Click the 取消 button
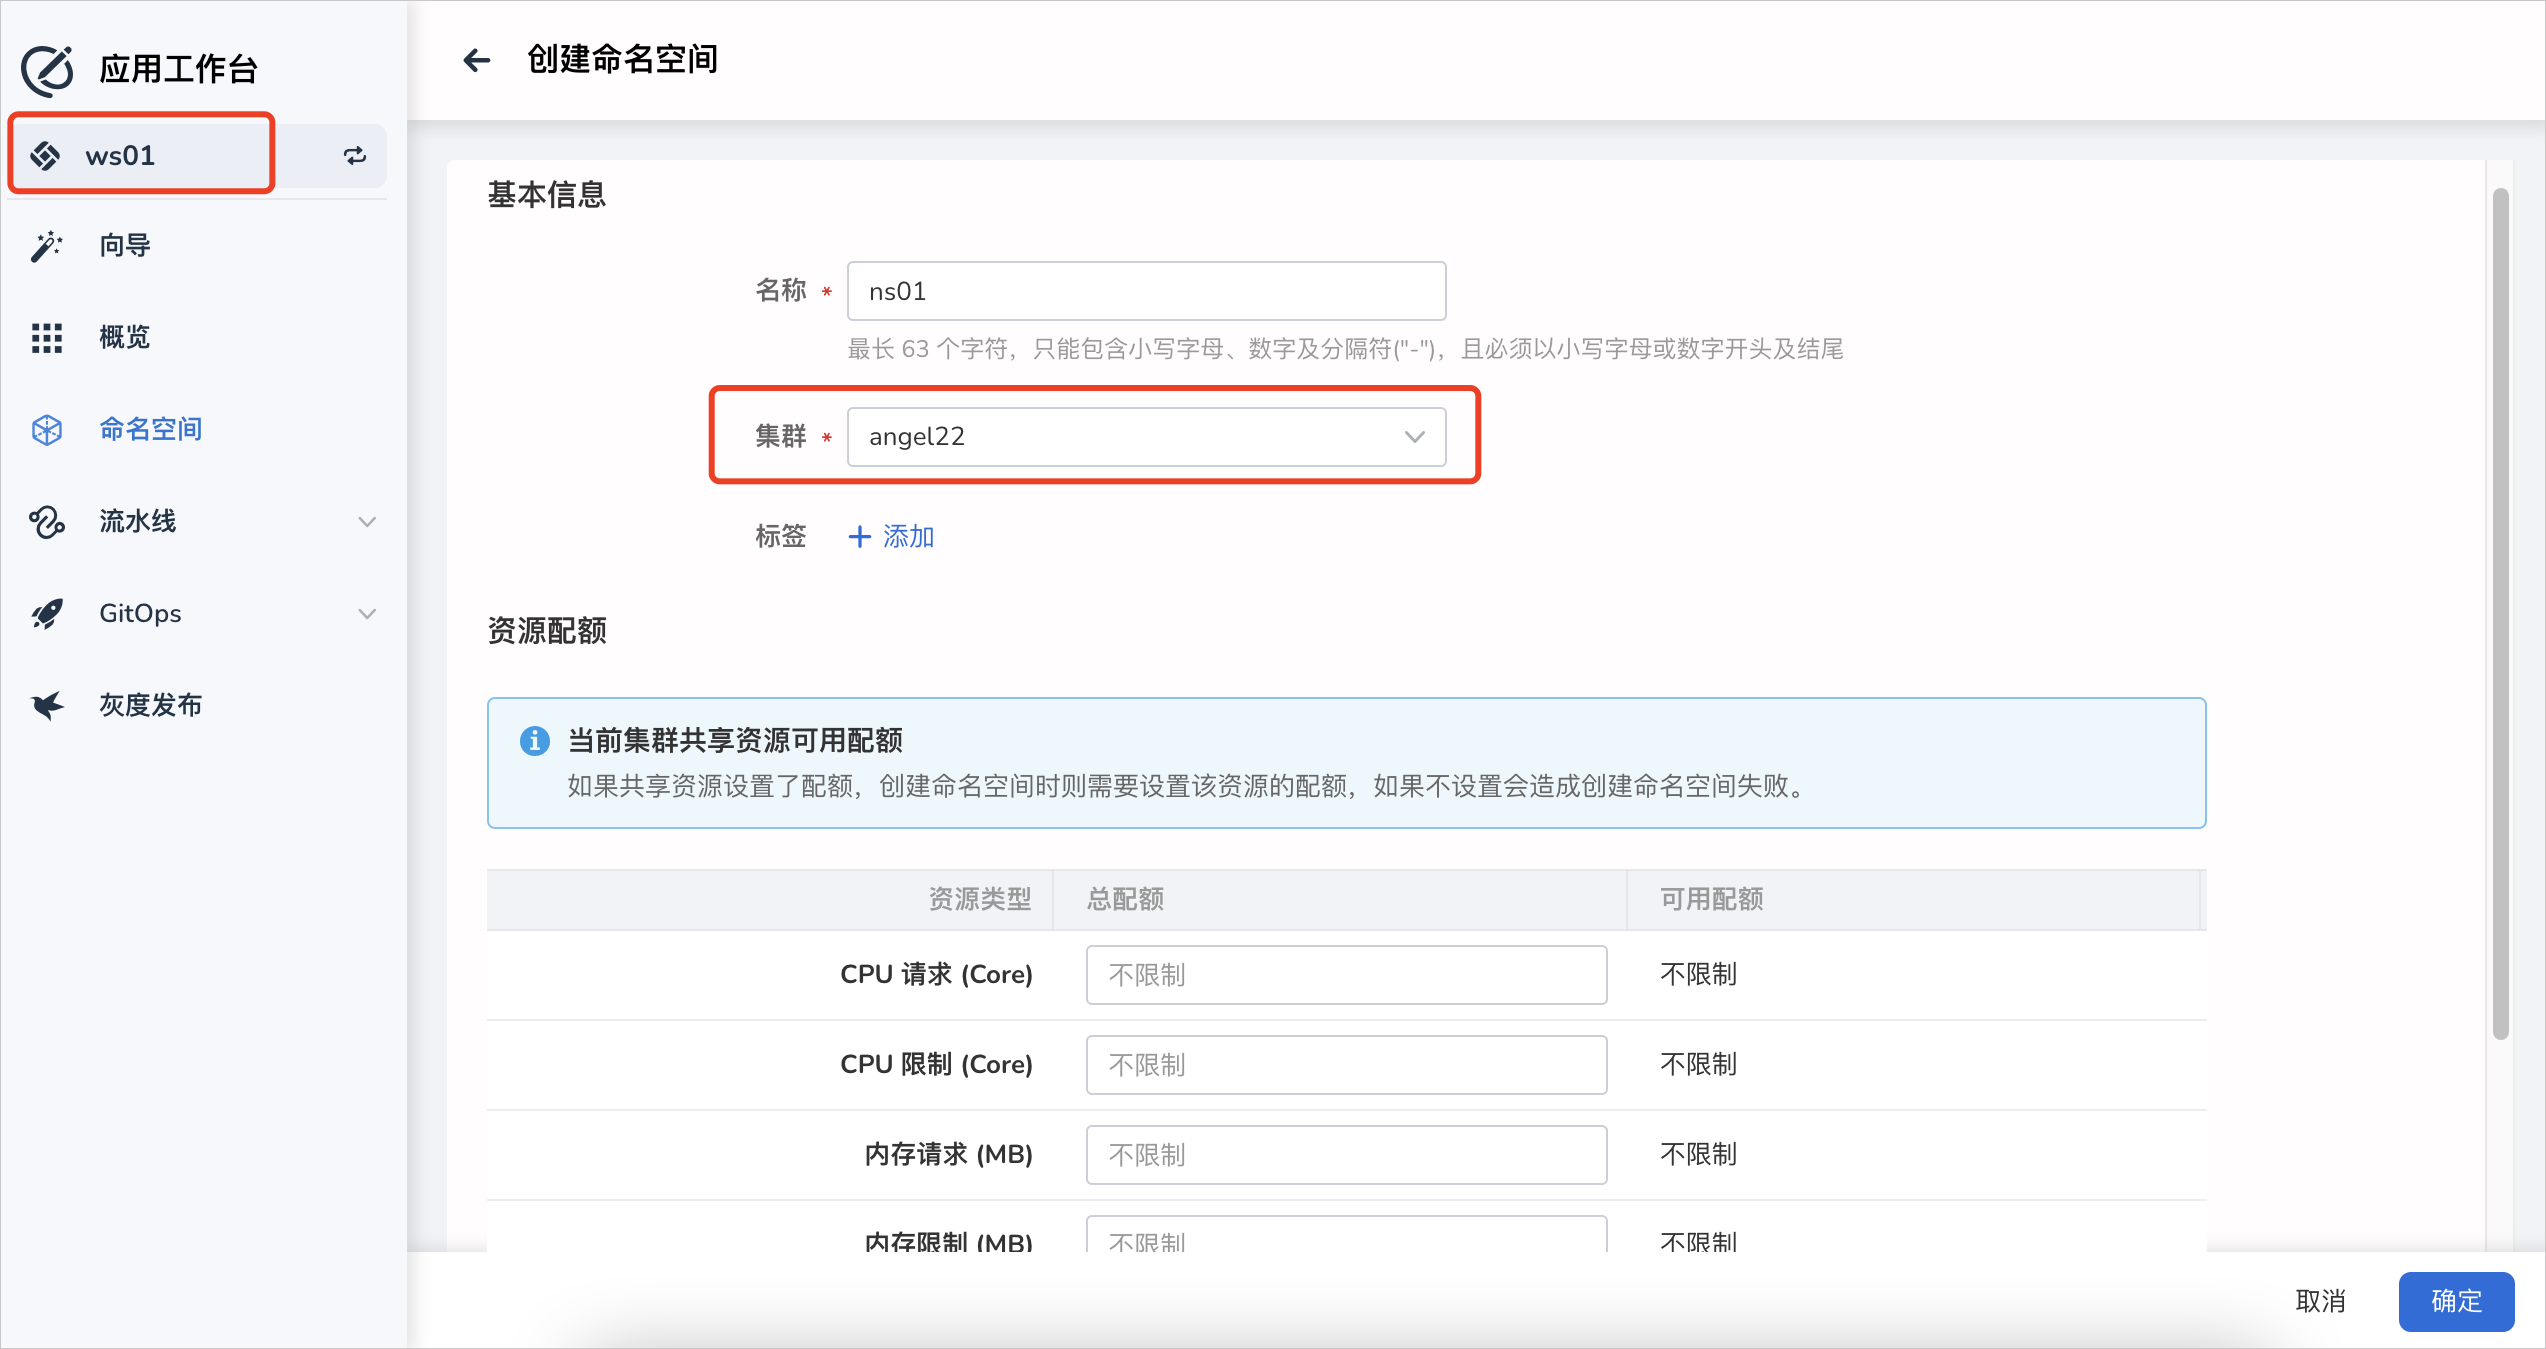2546x1349 pixels. click(x=2321, y=1301)
